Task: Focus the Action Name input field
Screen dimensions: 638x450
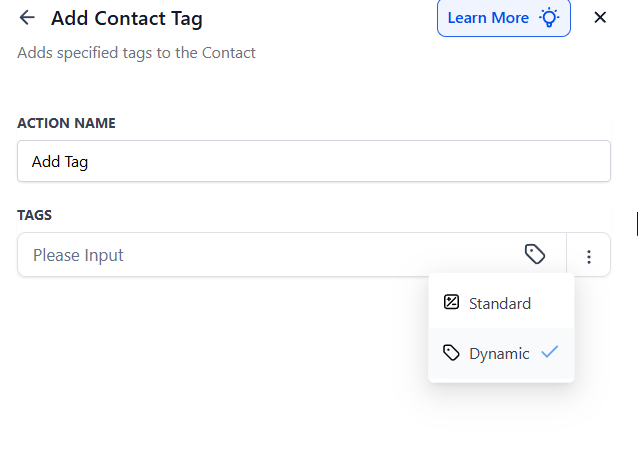Action: pos(314,161)
